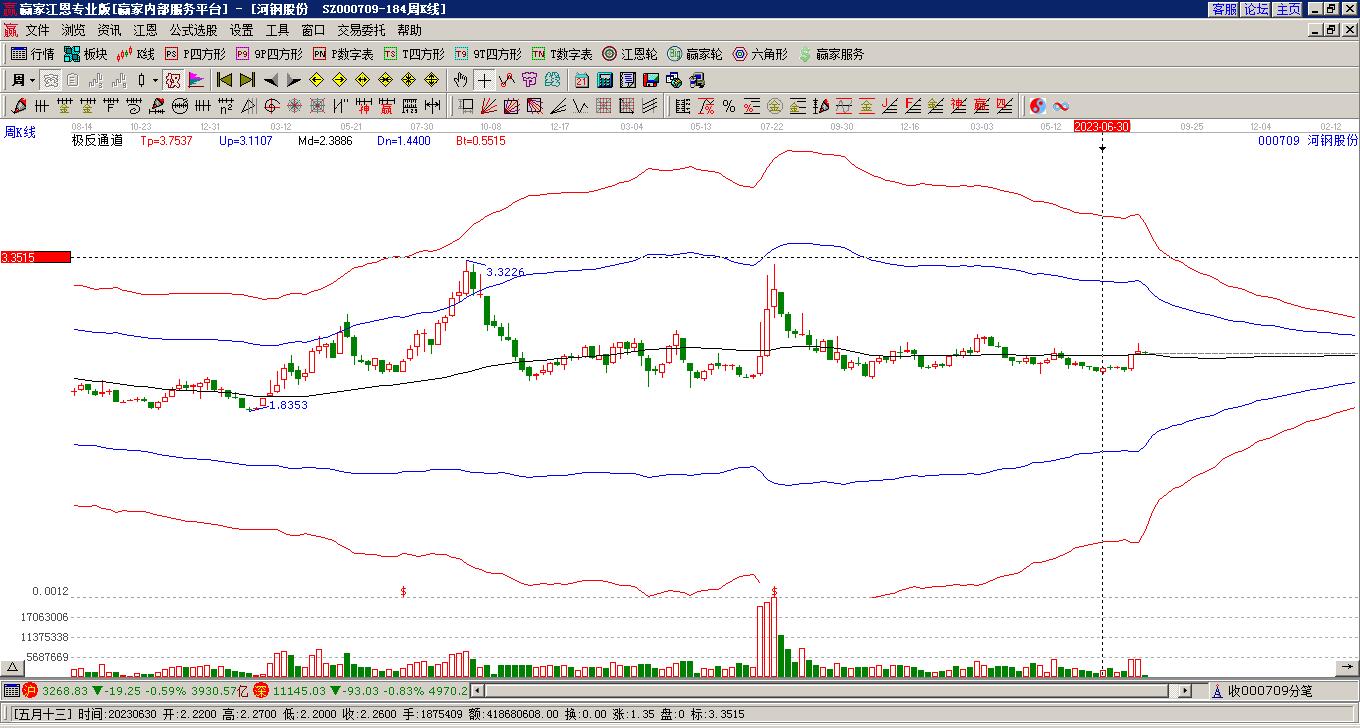Open the P四方形 square tool
Screen dimensions: 1360x728
[195, 54]
